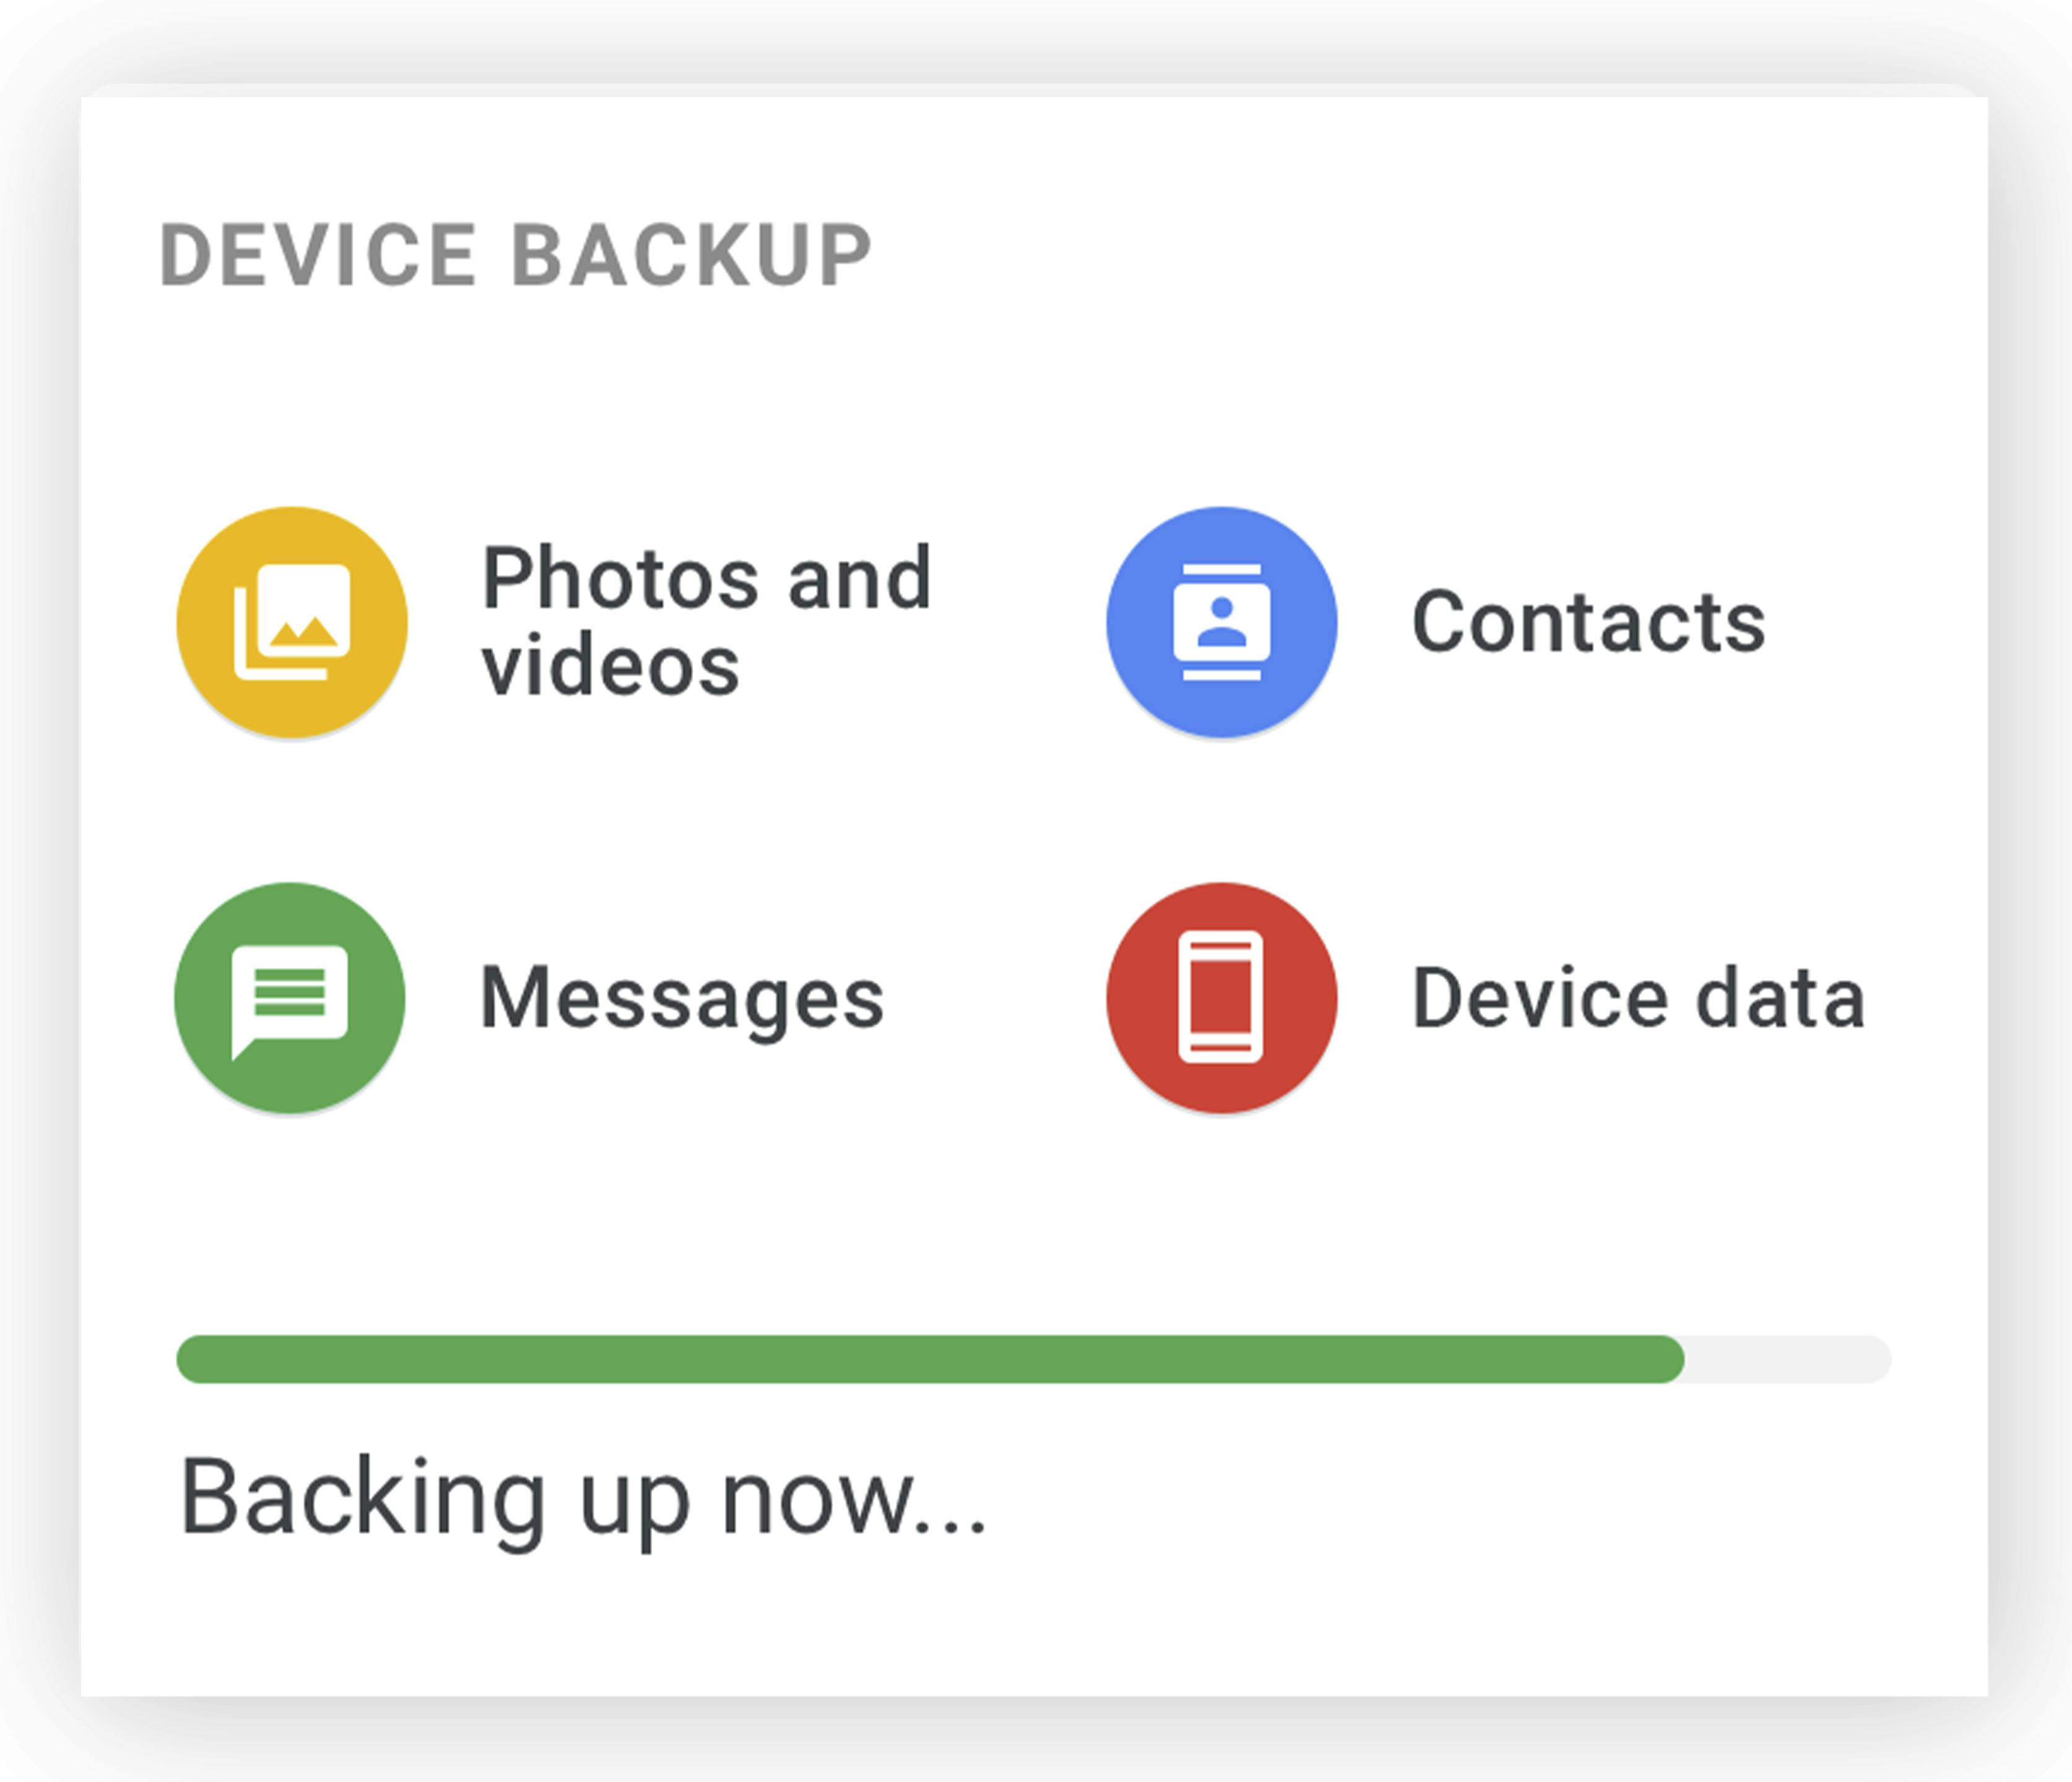
Task: Open the "Contacts" text label
Action: click(1588, 622)
